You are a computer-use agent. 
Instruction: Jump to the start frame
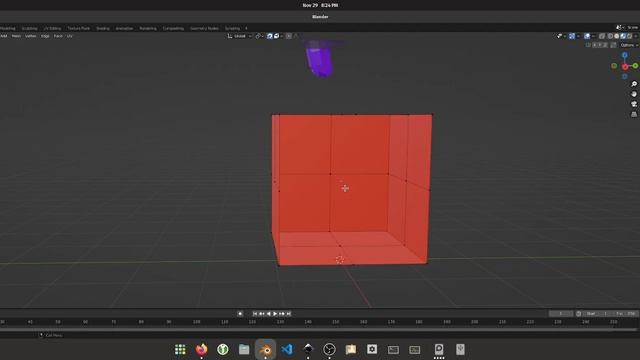pos(255,313)
